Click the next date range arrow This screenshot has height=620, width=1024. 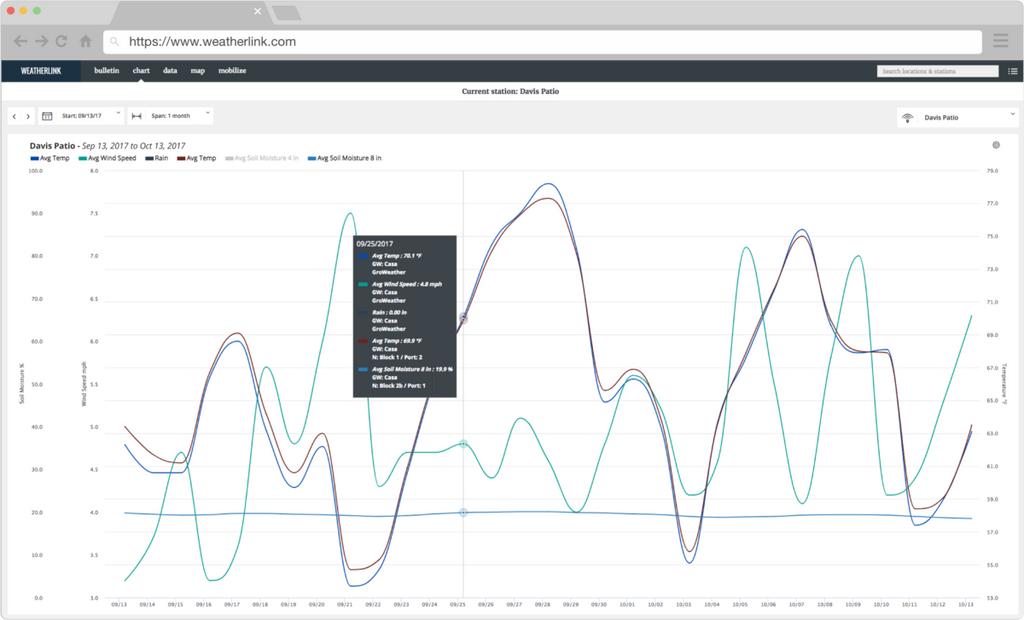pos(28,116)
